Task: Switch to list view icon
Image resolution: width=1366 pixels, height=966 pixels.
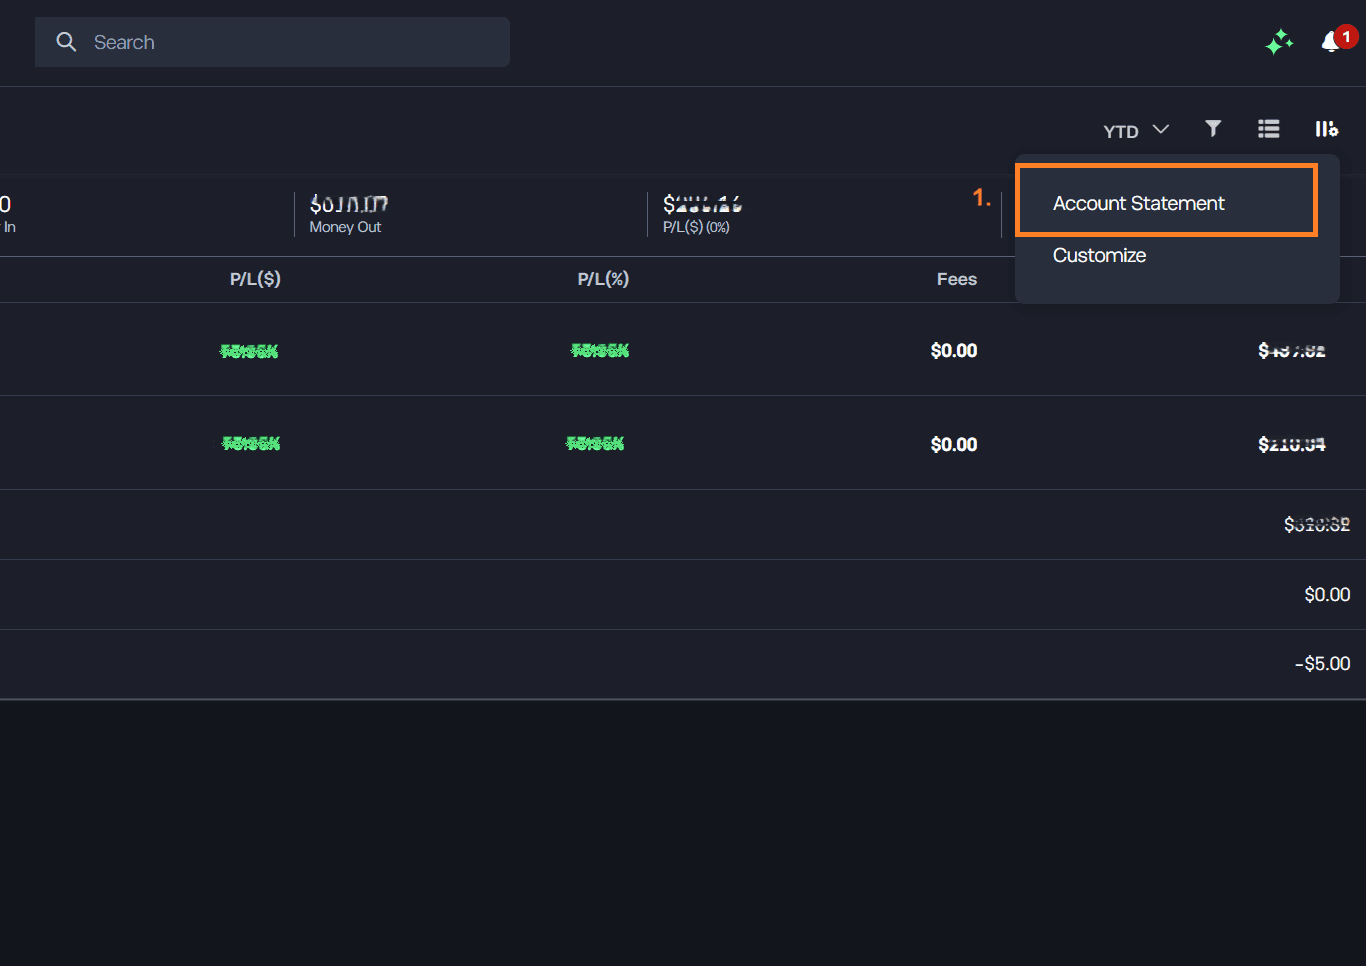Action: coord(1269,128)
